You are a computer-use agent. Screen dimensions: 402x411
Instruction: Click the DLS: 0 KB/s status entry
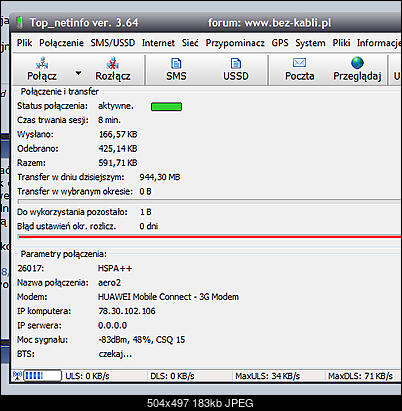[x=172, y=376]
